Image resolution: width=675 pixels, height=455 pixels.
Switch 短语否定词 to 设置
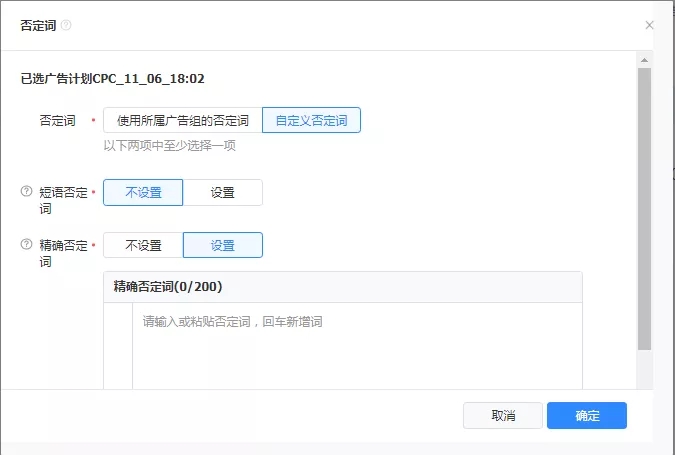[x=222, y=193]
